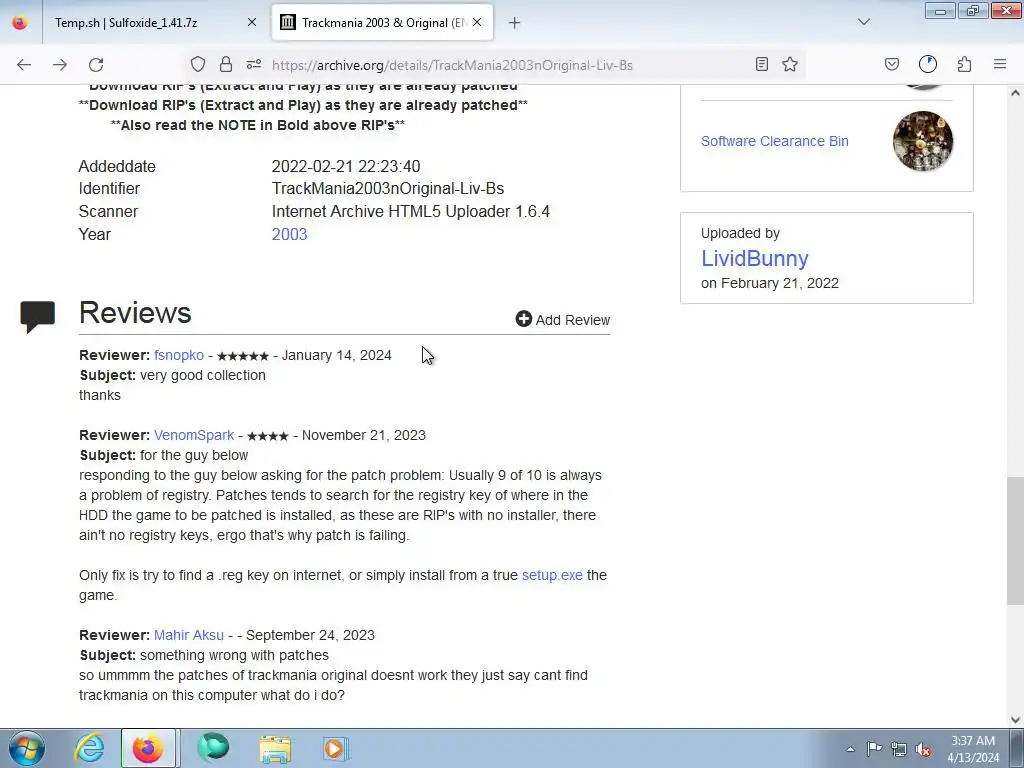Click the Software Clearance Bin thumbnail
The image size is (1024, 768).
pos(923,141)
